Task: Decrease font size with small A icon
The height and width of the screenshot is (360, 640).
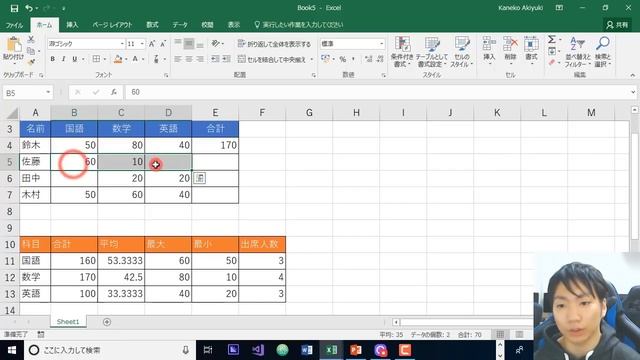Action: click(x=162, y=44)
